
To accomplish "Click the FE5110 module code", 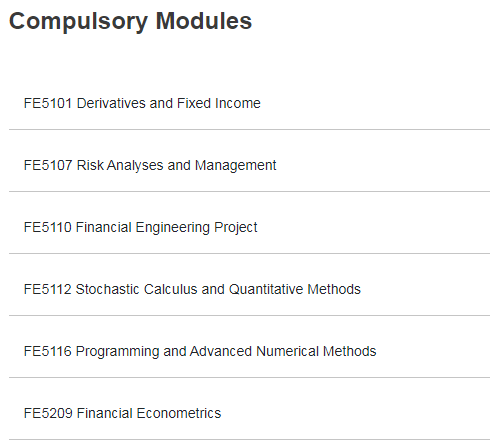I will (x=48, y=227).
